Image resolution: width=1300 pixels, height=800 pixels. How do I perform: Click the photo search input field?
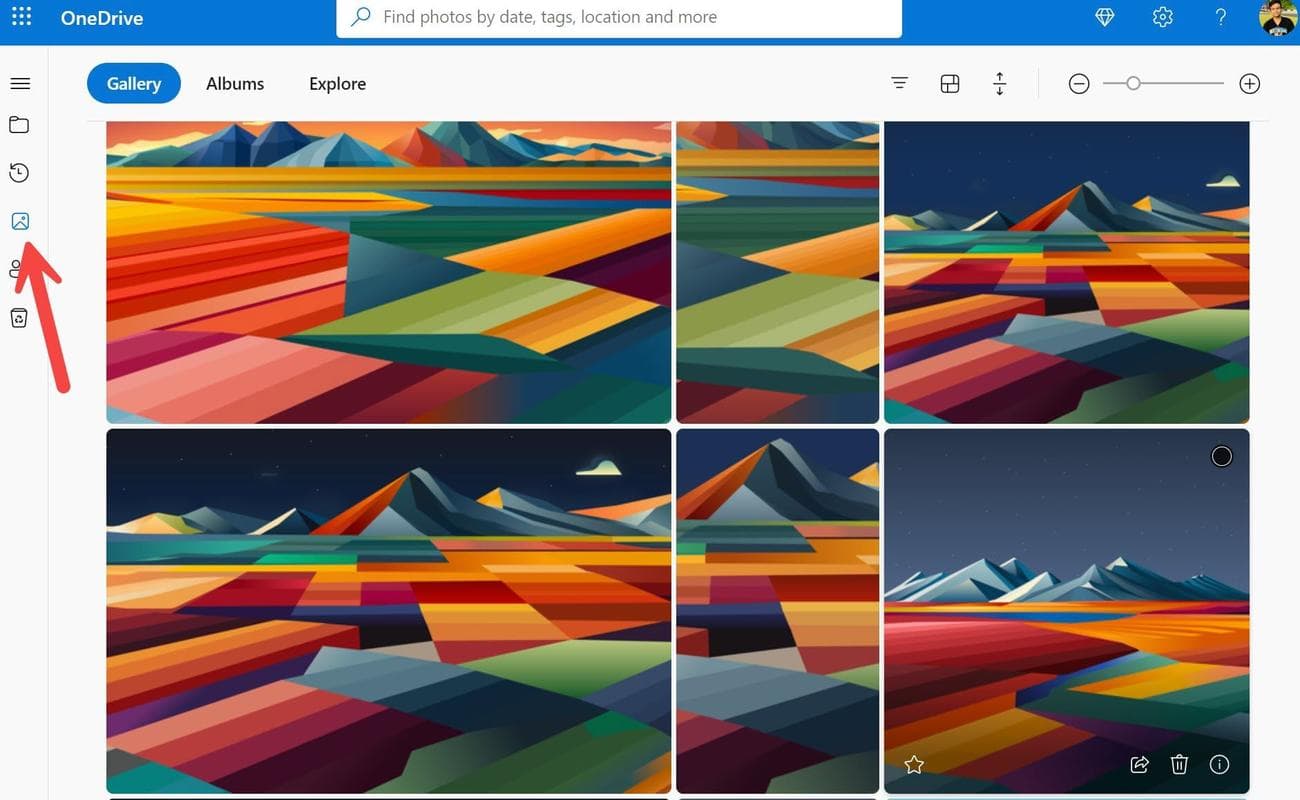coord(618,16)
